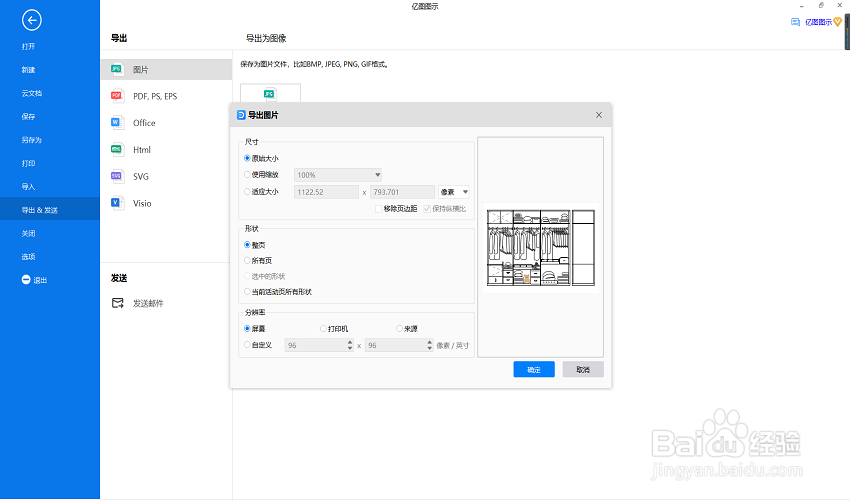Click the 确定 confirm button
This screenshot has height=500, width=850.
pos(534,369)
